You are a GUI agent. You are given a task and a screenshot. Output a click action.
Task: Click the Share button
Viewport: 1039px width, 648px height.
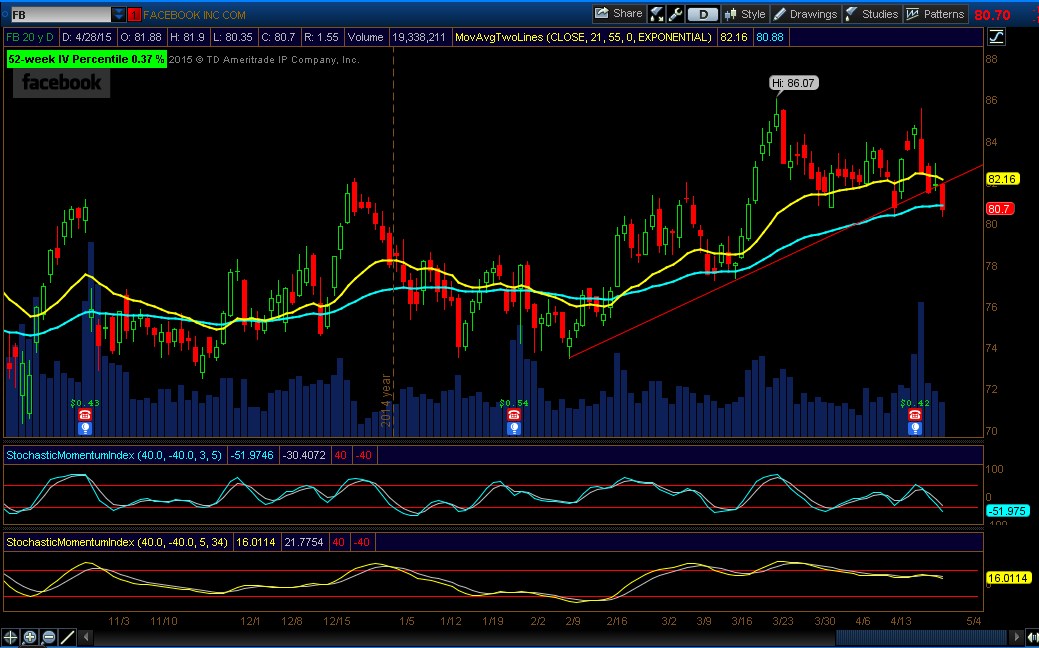(x=618, y=13)
